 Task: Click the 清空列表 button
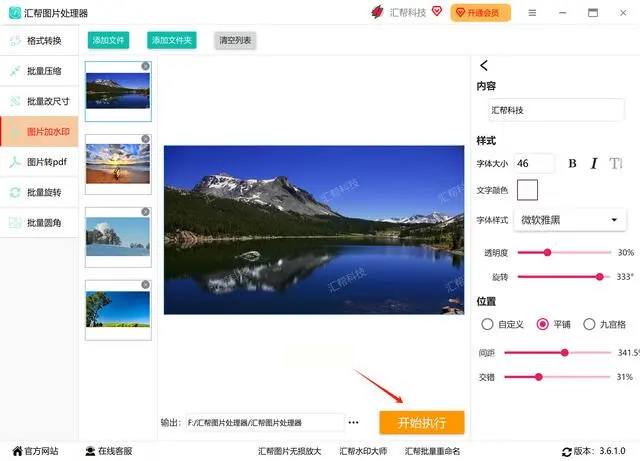tap(235, 40)
